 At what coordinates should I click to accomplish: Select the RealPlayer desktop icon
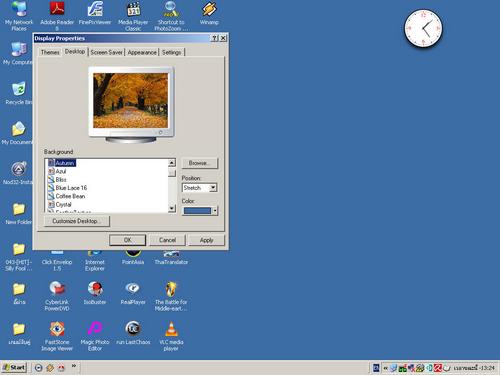(133, 293)
